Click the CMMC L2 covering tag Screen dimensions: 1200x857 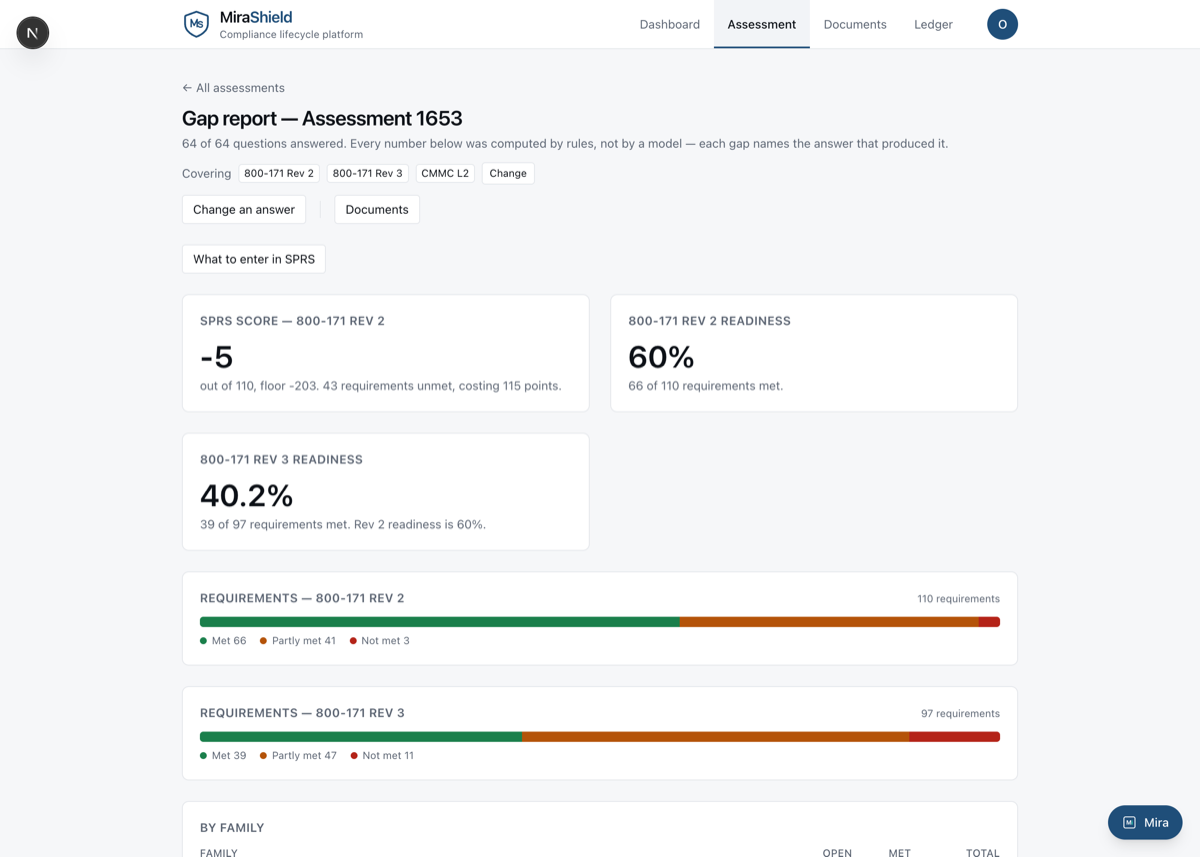coord(445,173)
